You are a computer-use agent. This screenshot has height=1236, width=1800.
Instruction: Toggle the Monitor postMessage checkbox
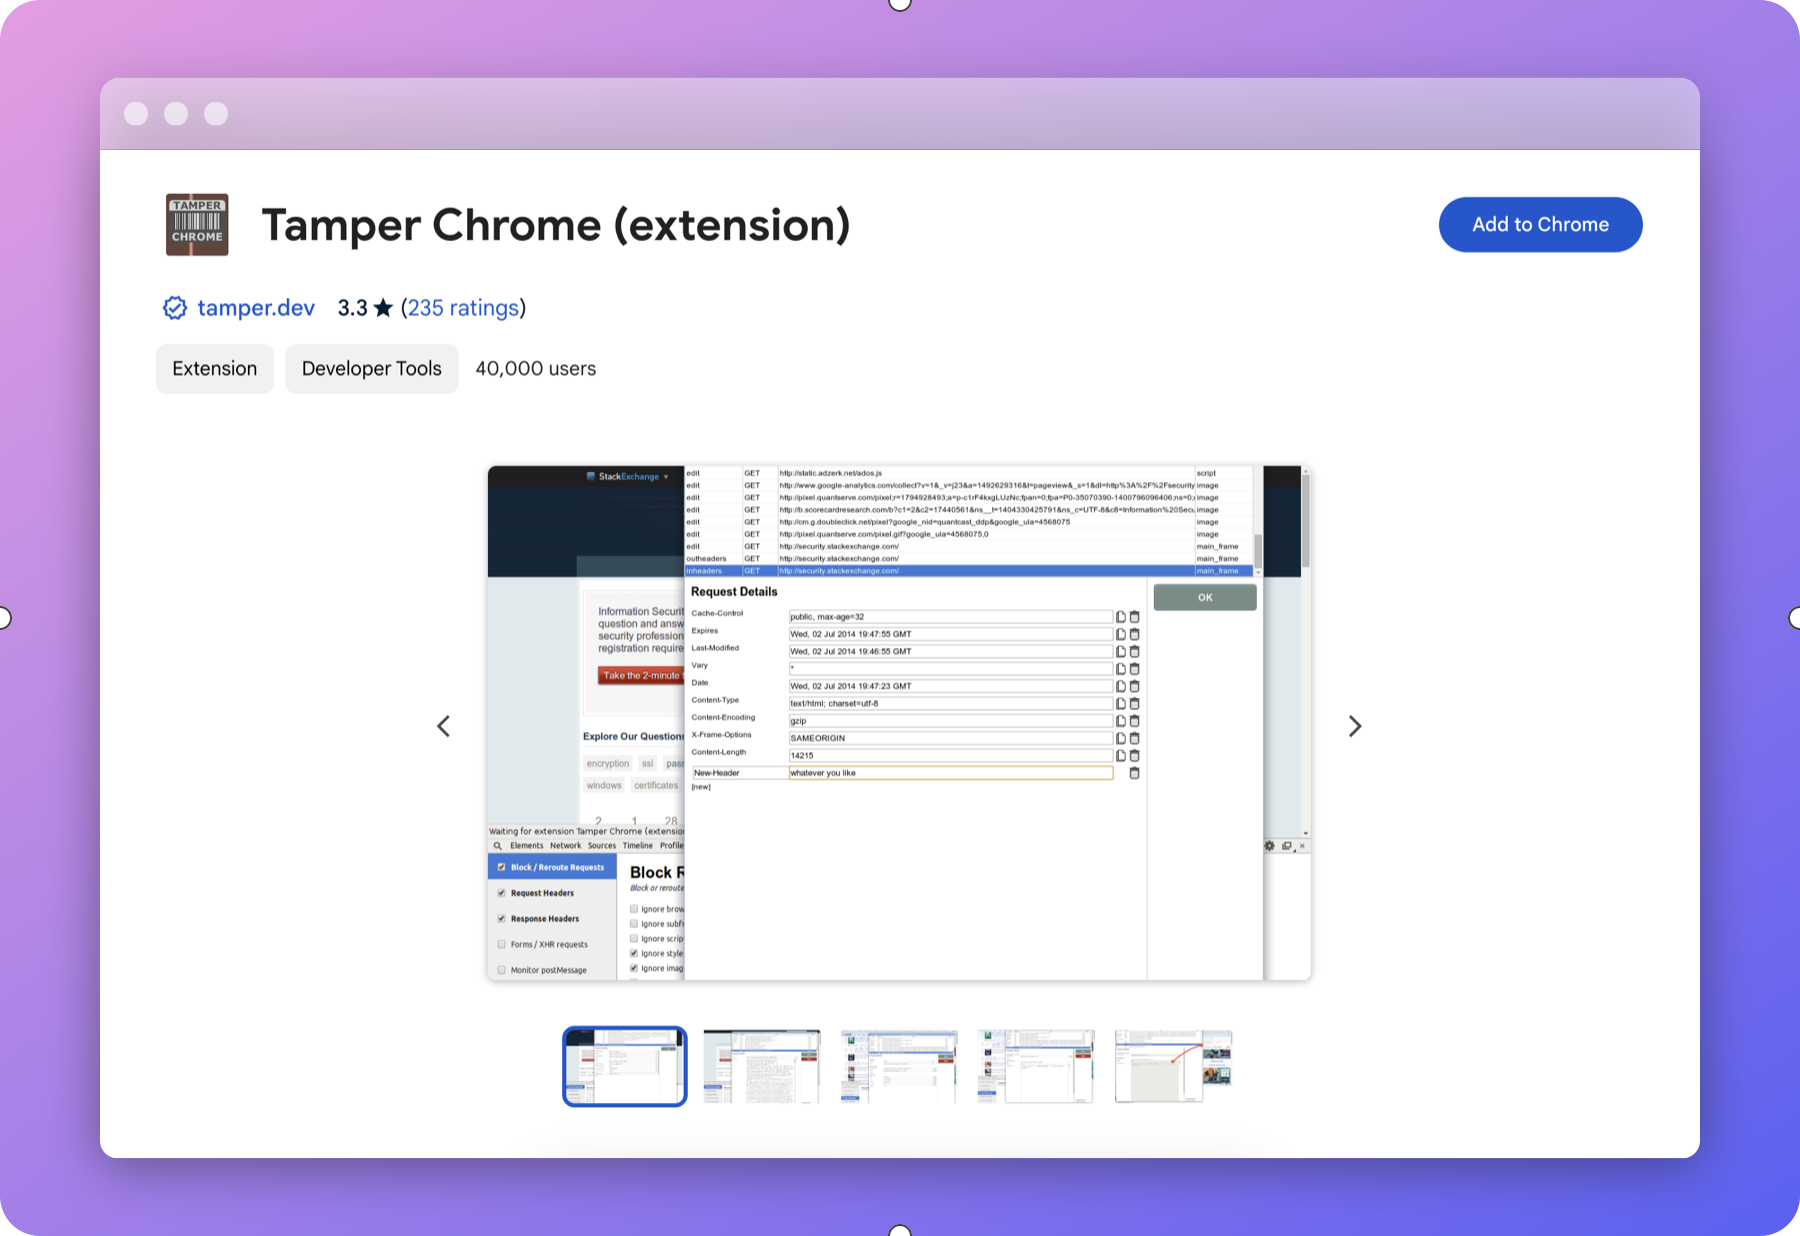pos(501,970)
